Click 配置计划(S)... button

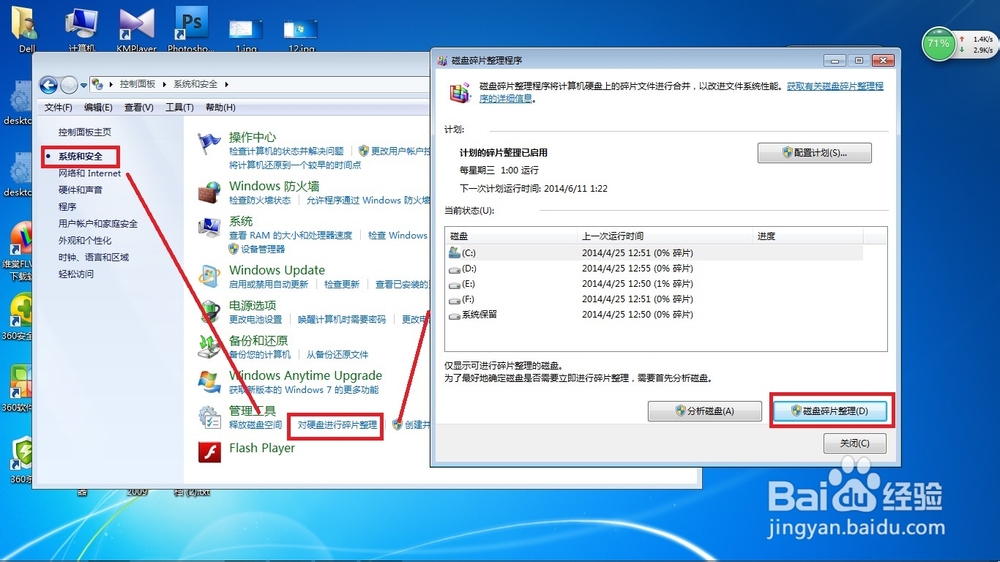[814, 152]
